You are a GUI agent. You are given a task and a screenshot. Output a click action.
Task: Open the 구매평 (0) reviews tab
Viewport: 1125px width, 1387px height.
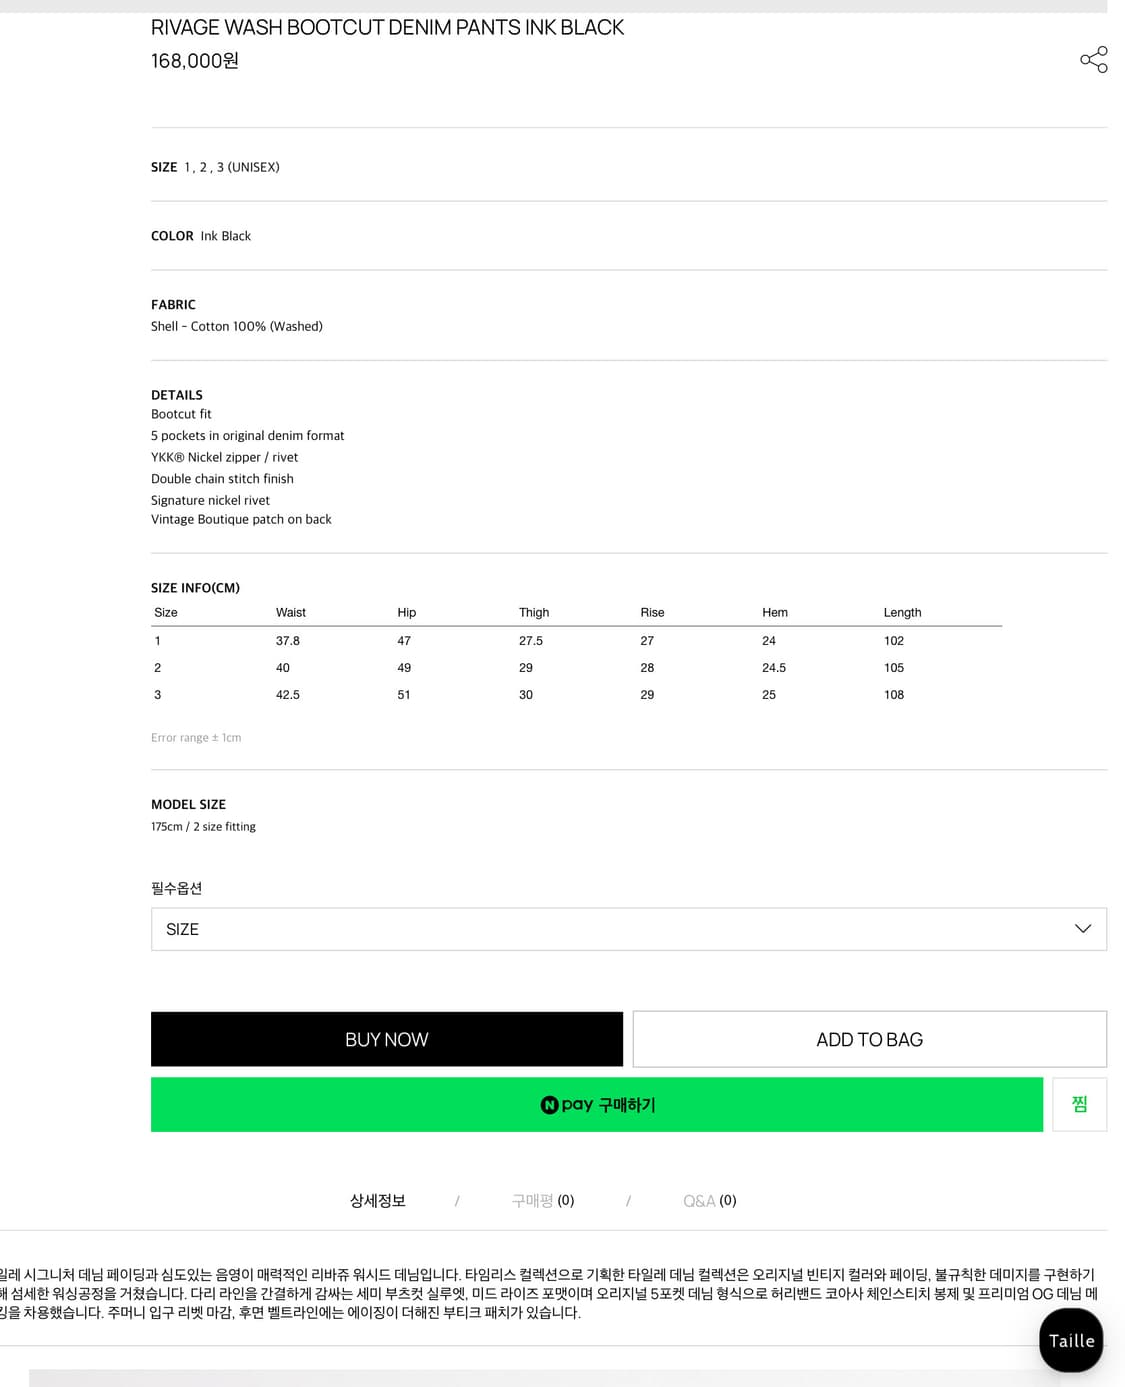click(x=542, y=1200)
